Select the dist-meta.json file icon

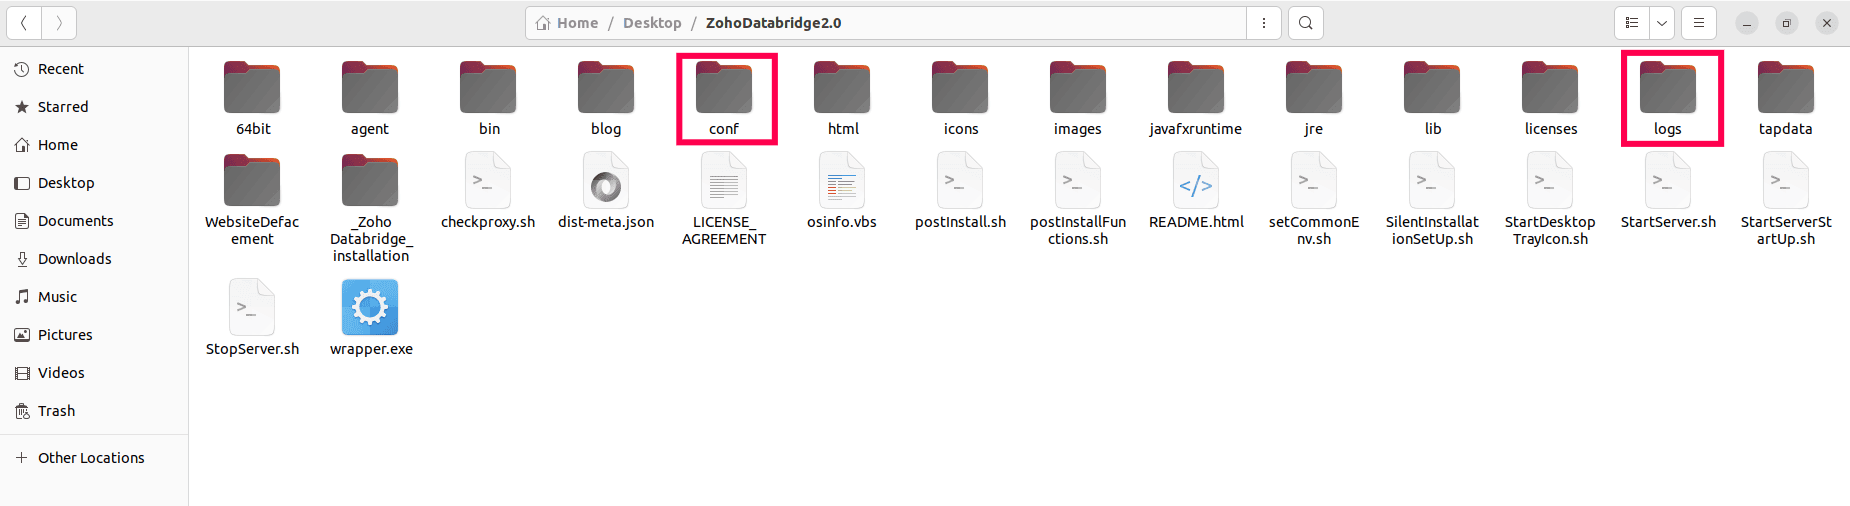click(606, 181)
